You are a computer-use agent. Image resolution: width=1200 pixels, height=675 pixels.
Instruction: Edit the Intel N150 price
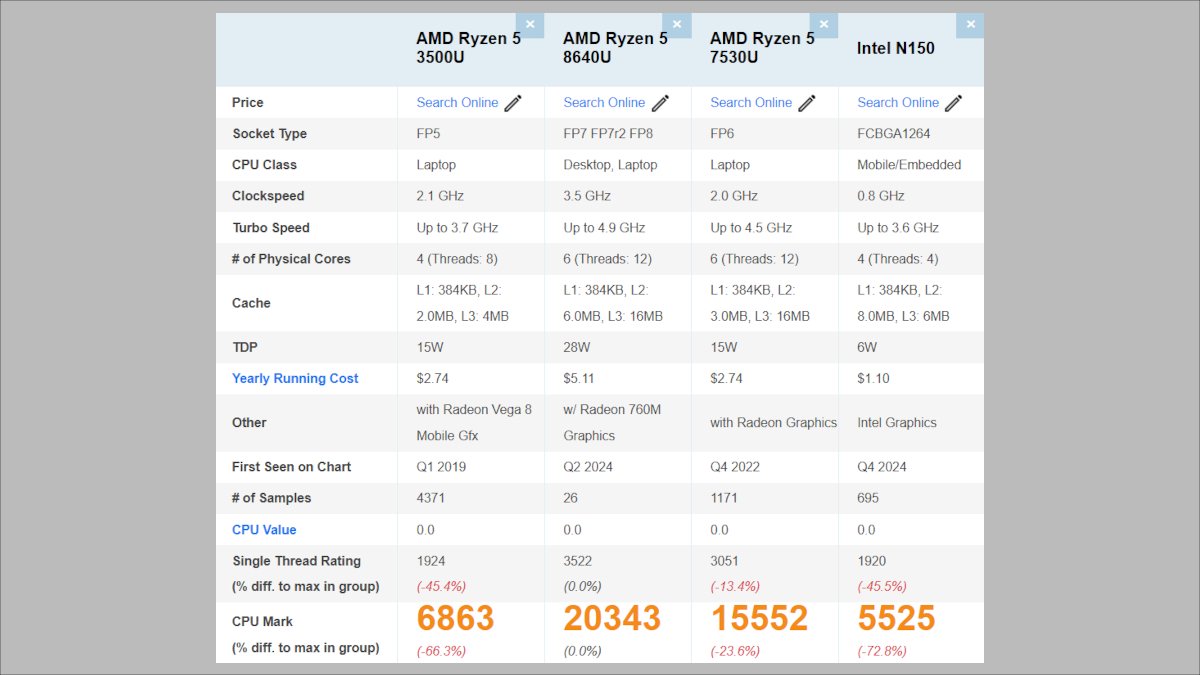954,103
